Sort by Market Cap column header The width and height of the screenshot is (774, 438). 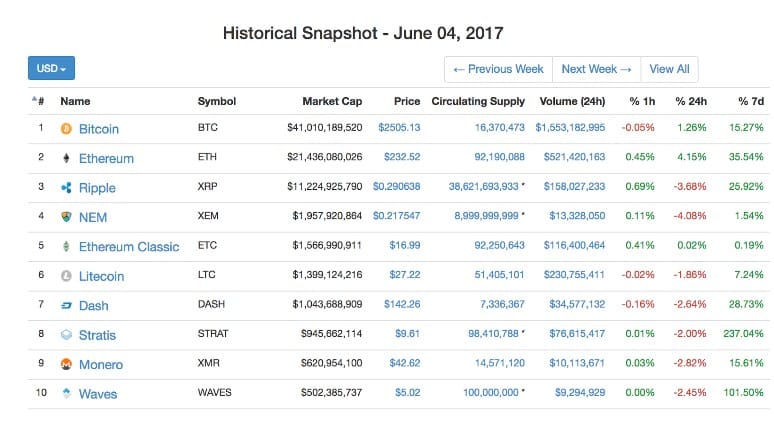(332, 101)
